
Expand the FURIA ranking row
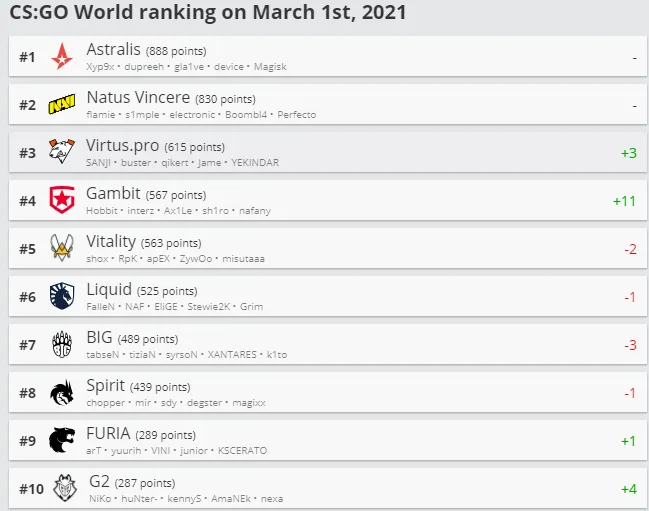(x=327, y=440)
